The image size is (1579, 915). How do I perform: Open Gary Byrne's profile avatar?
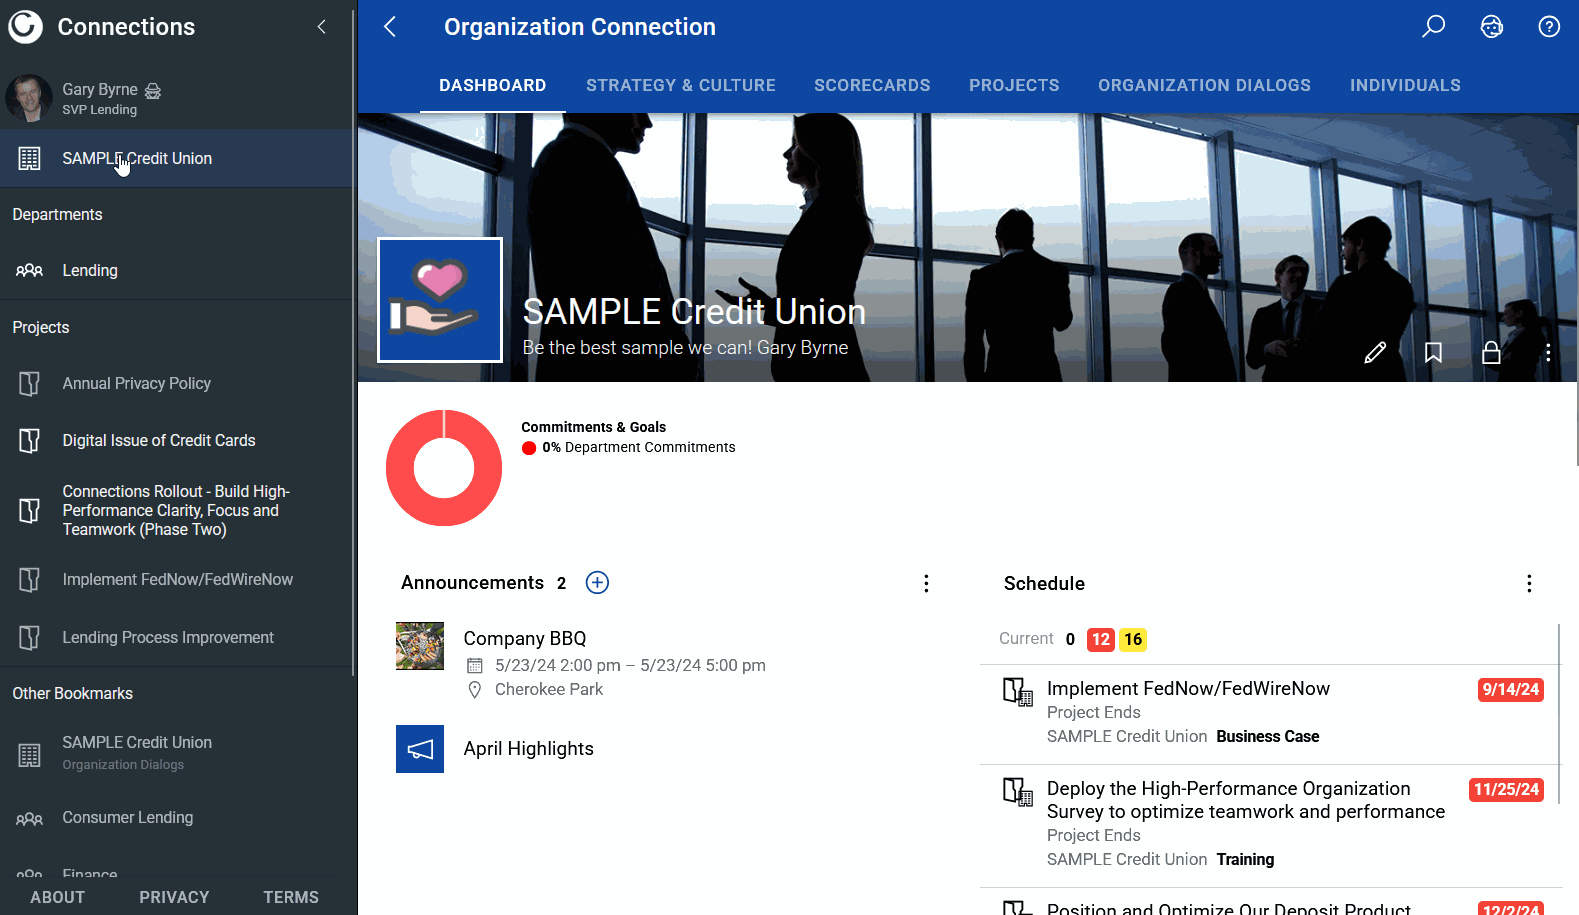(29, 98)
